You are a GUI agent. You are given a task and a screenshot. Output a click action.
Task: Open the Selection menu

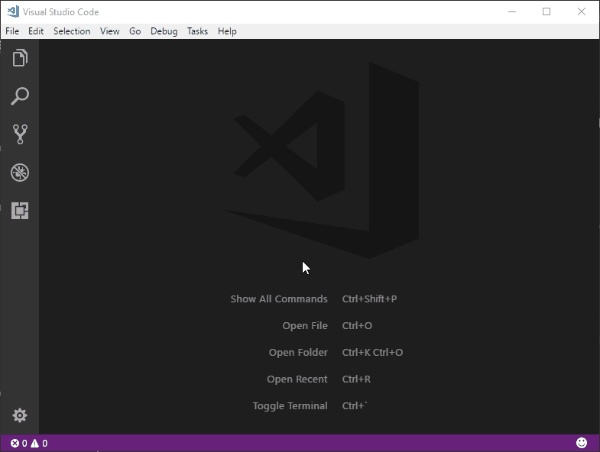tap(72, 31)
